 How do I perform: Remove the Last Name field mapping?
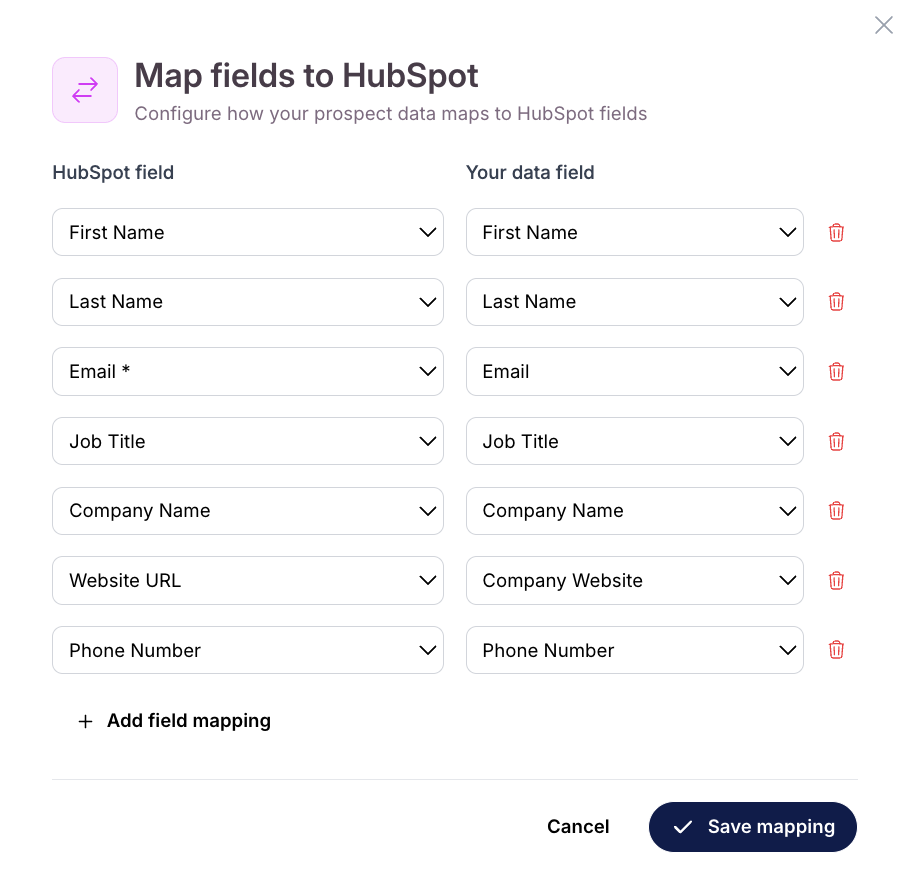[836, 302]
